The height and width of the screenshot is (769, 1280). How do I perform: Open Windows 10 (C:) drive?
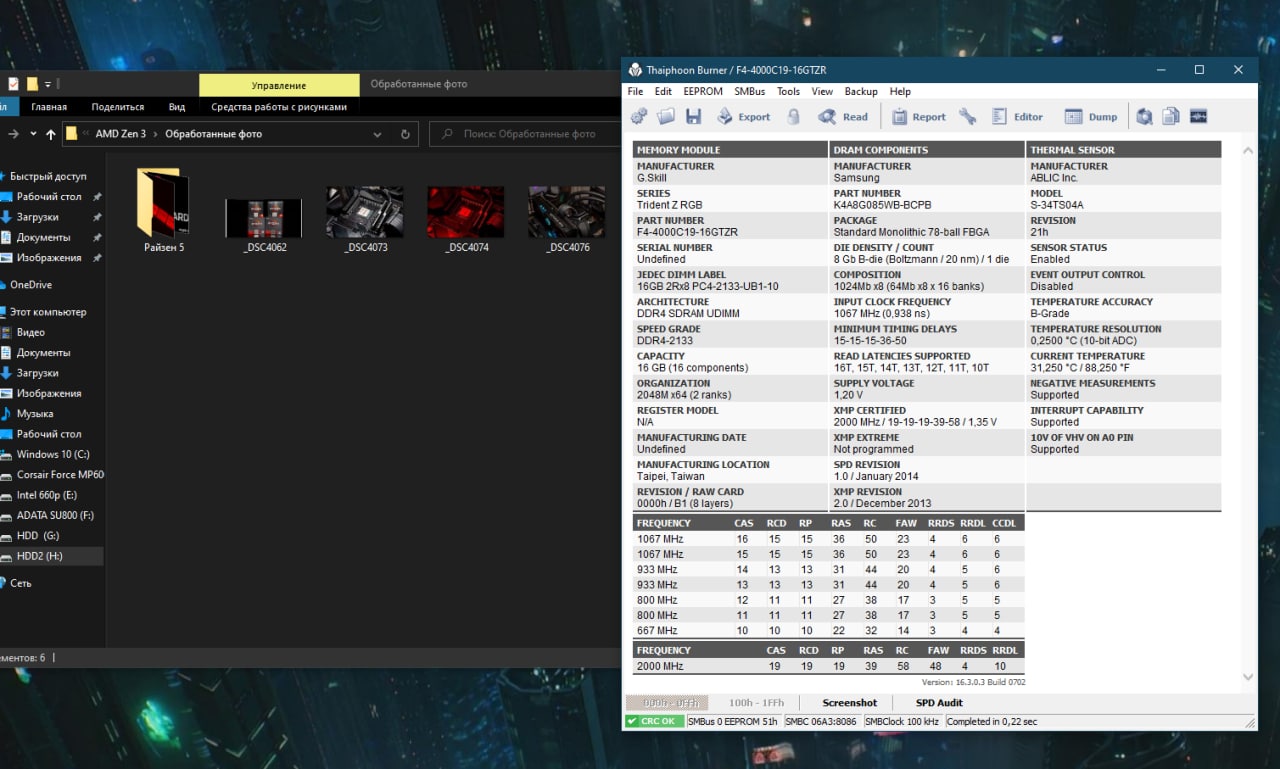(x=53, y=454)
